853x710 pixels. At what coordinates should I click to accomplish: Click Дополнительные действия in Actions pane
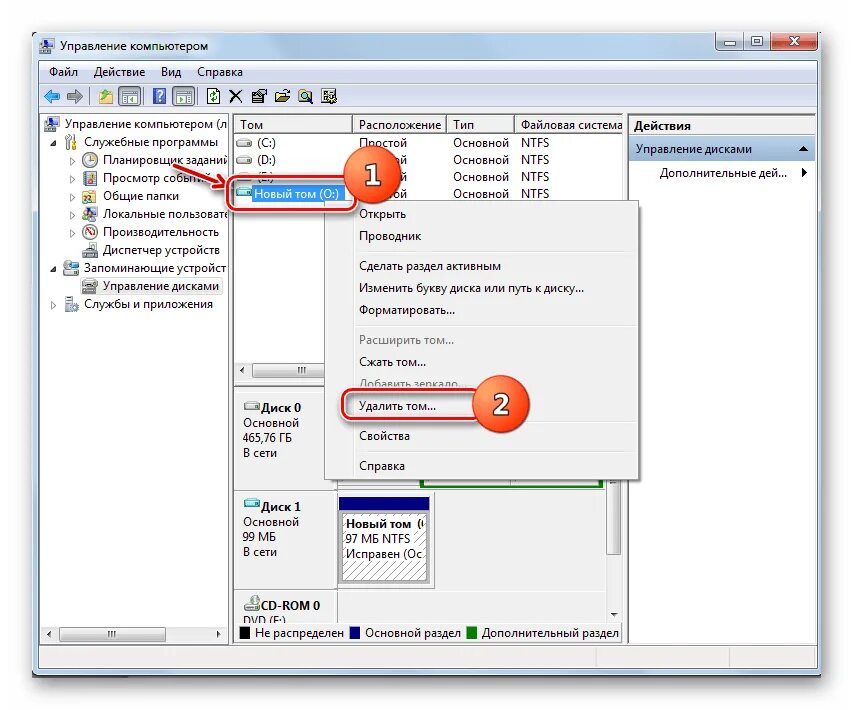click(723, 173)
